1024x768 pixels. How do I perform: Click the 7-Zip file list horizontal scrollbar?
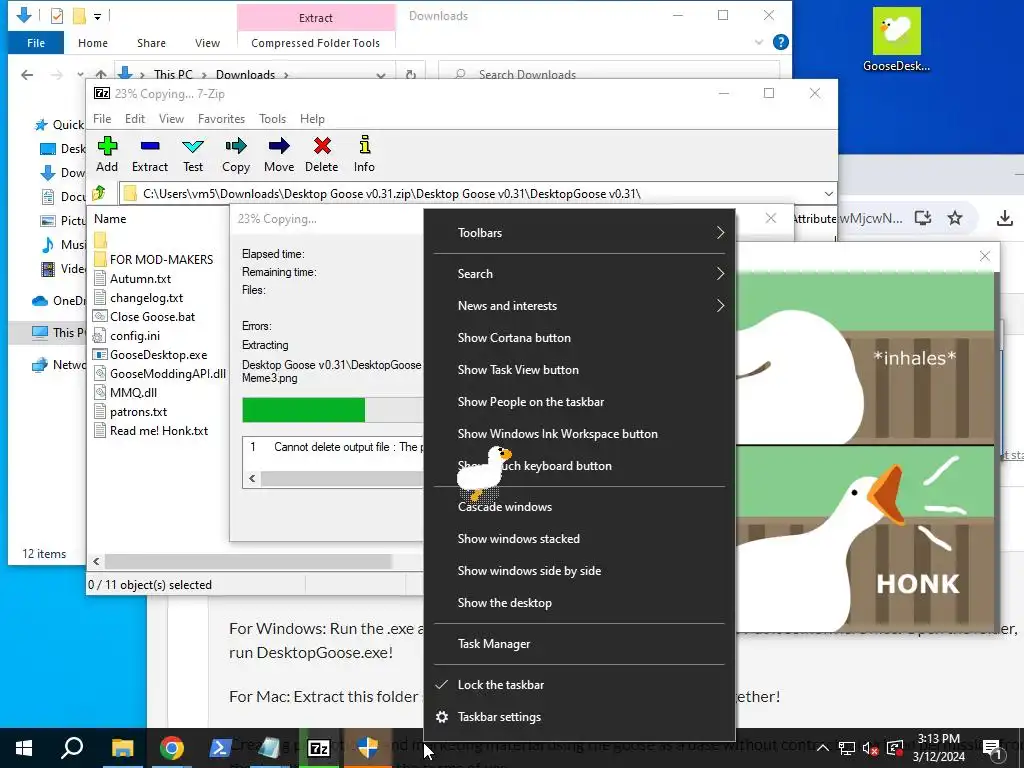(x=248, y=562)
